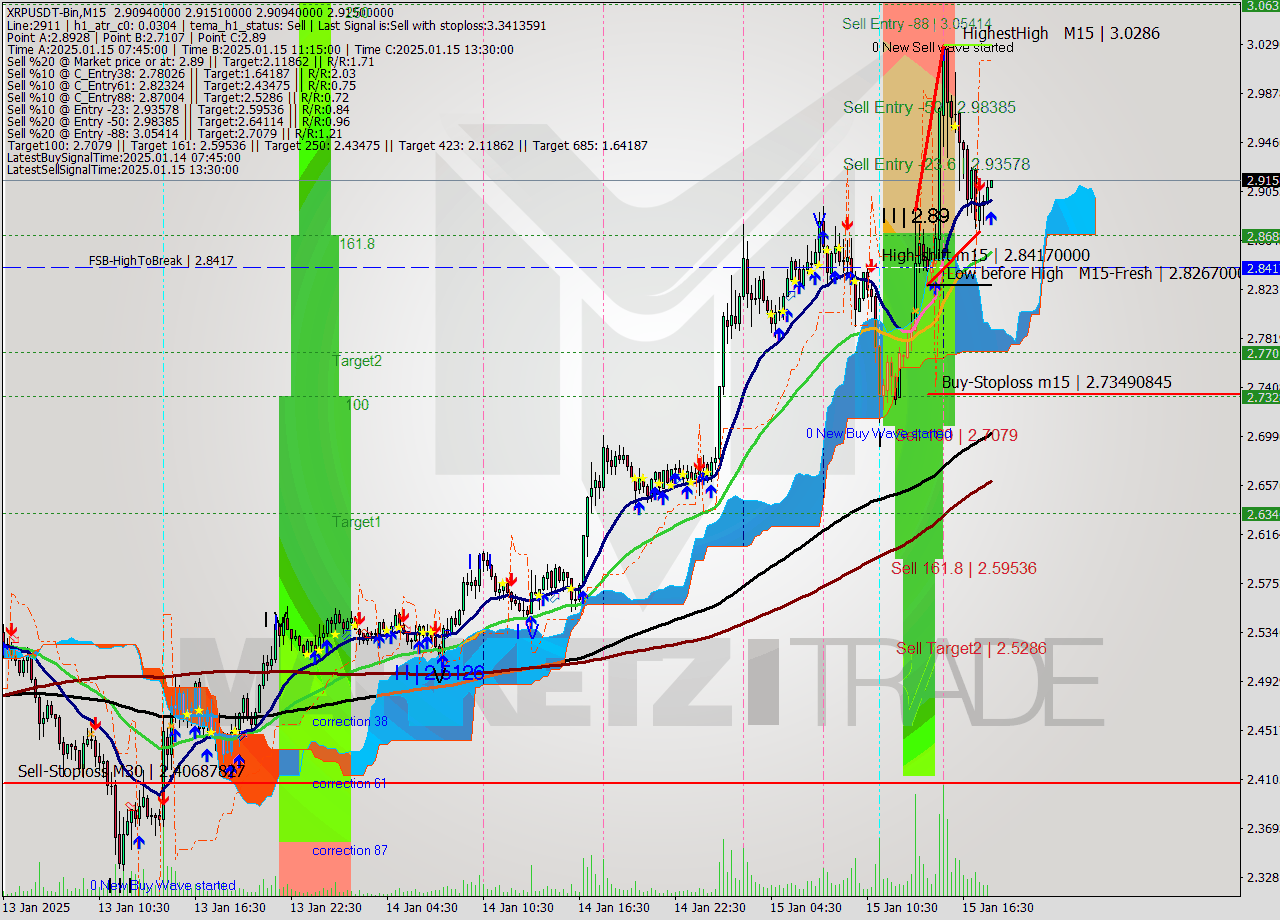Click the Target100 summary info line
This screenshot has width=1280, height=920.
[327, 145]
